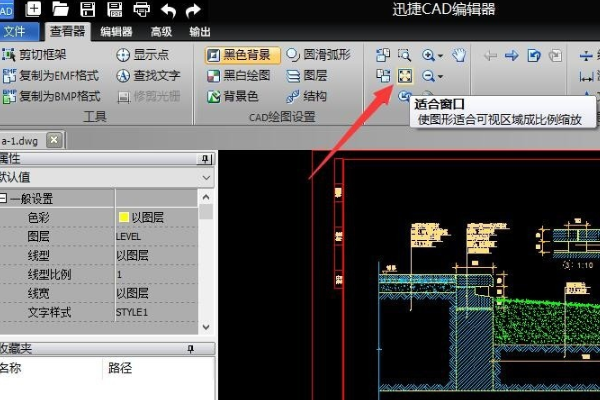Click the Save as PDF icon

tap(114, 9)
